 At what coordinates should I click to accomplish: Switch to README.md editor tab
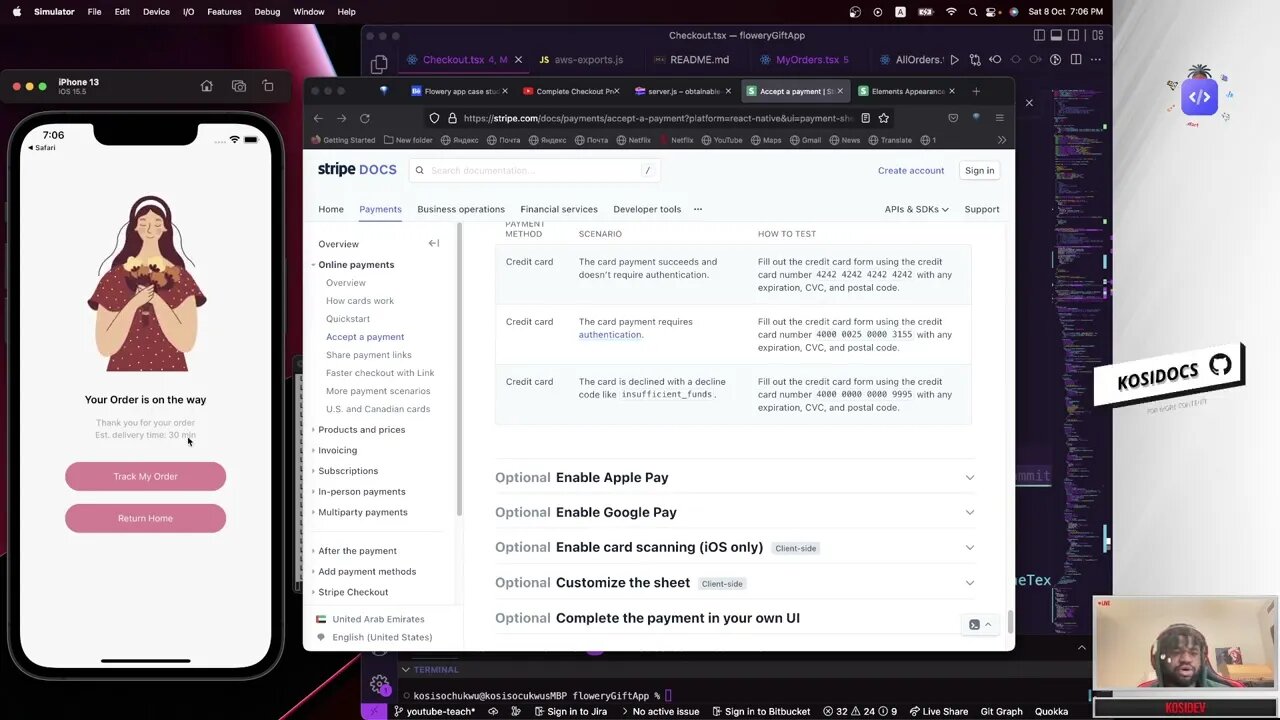click(x=691, y=60)
